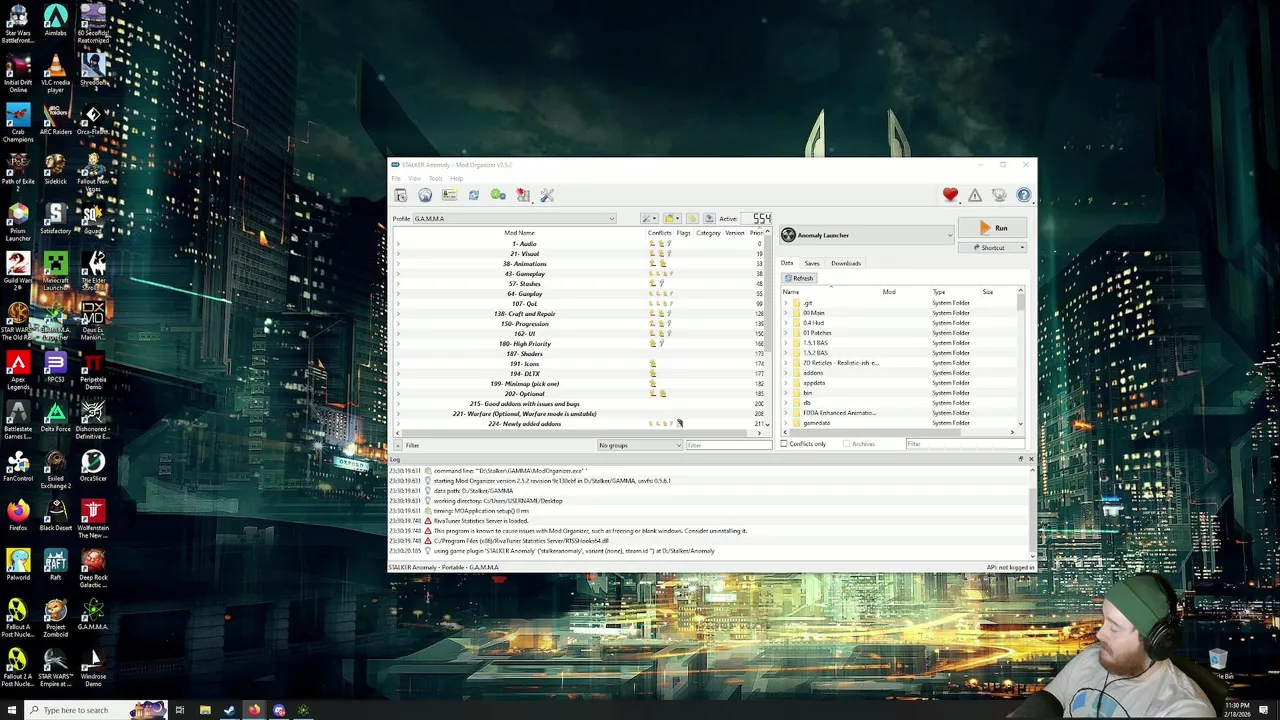
Task: Enable the Conflicts only checkbox
Action: 784,444
